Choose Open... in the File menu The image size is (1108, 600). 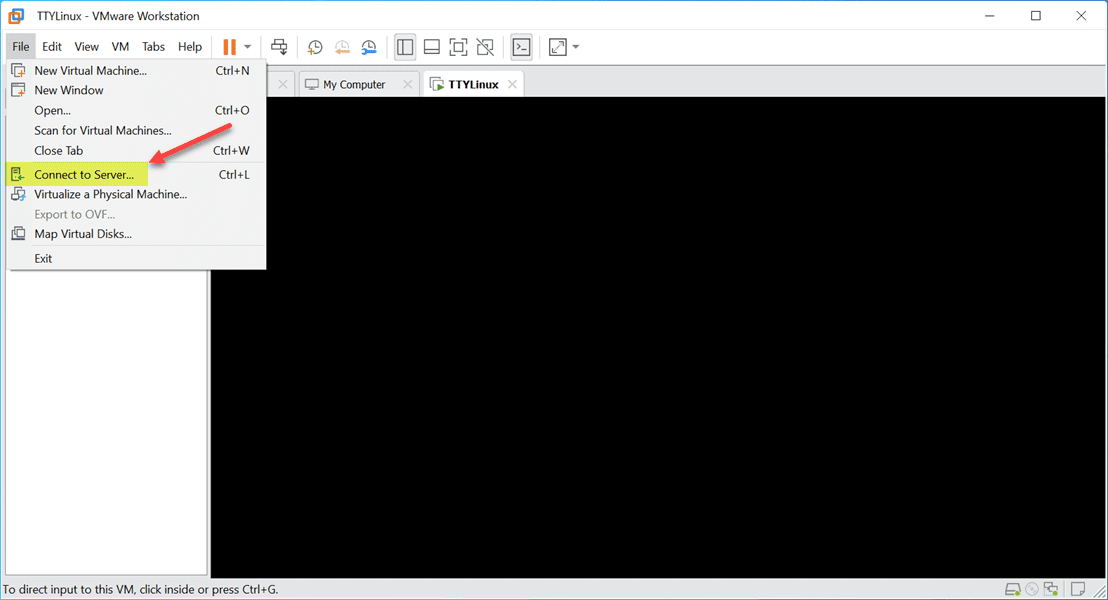click(136, 110)
